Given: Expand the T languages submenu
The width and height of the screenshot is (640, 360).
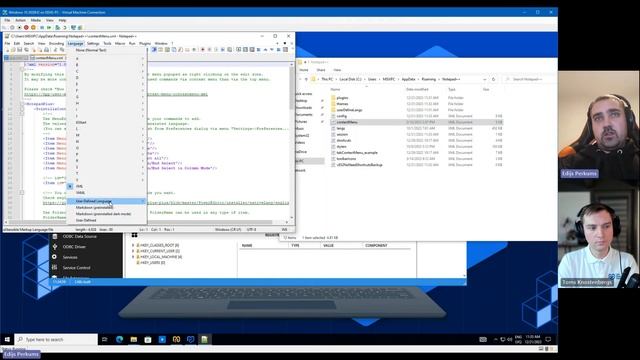Looking at the screenshot, I should [x=106, y=173].
